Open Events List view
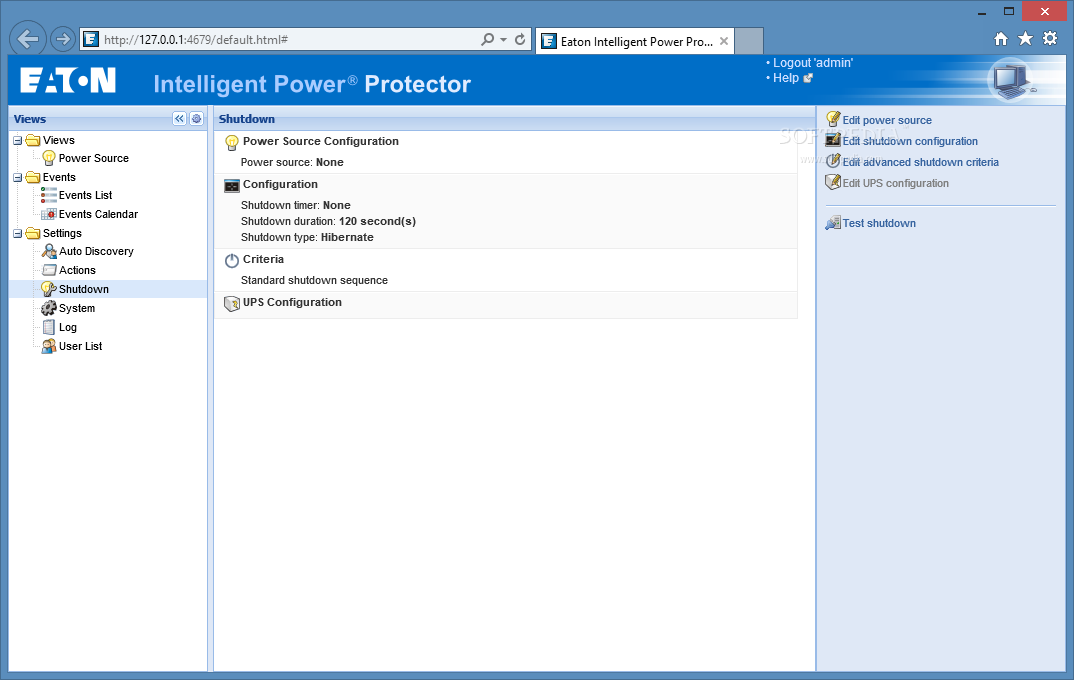The width and height of the screenshot is (1074, 680). click(x=86, y=195)
